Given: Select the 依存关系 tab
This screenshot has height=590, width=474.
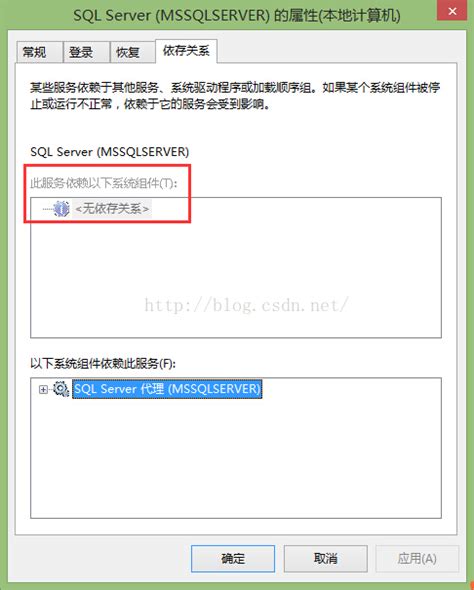Looking at the screenshot, I should tap(186, 50).
